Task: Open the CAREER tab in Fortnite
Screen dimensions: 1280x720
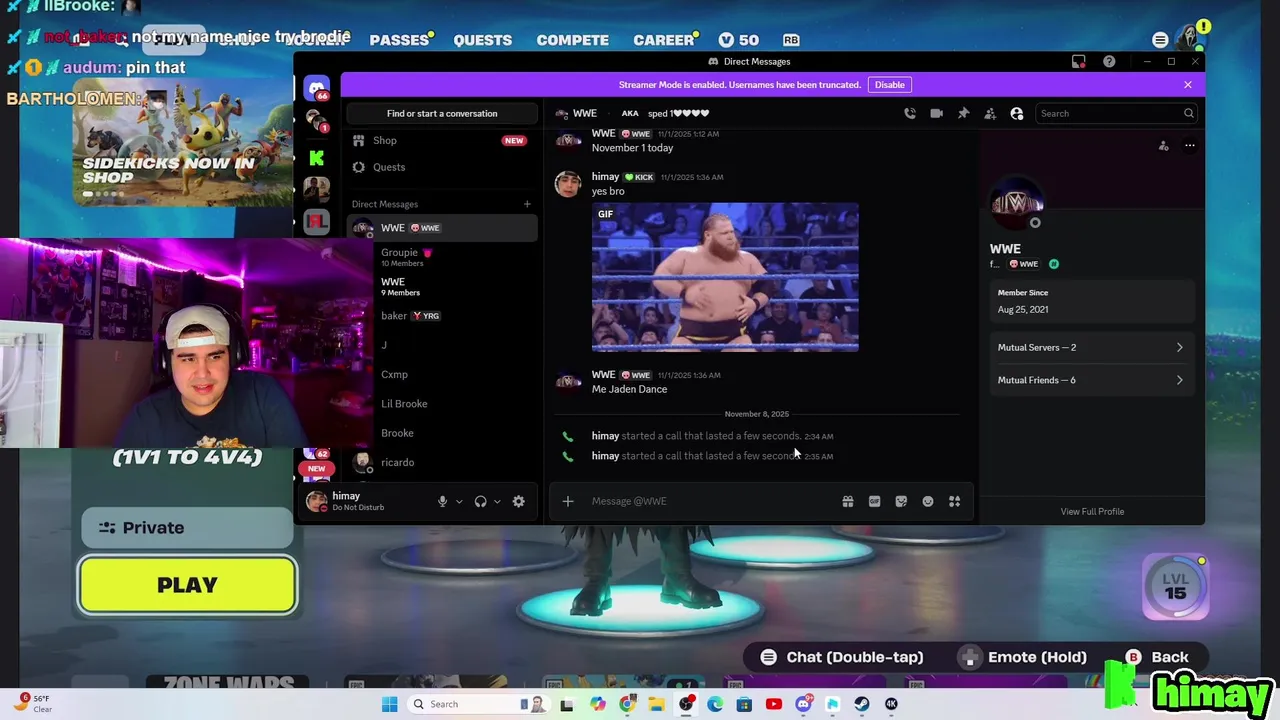Action: pos(664,40)
